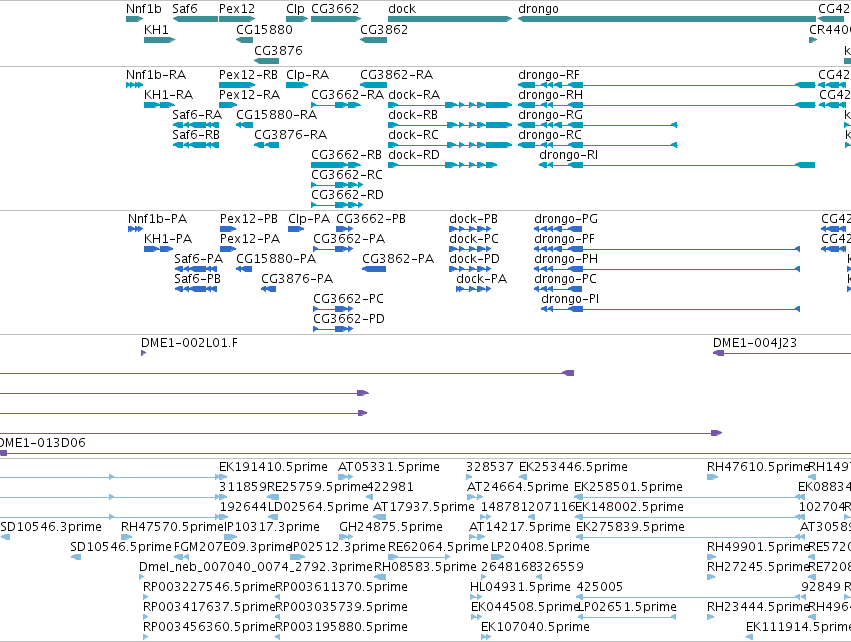
Task: Click the CG3662-RA transcript label
Action: click(347, 94)
